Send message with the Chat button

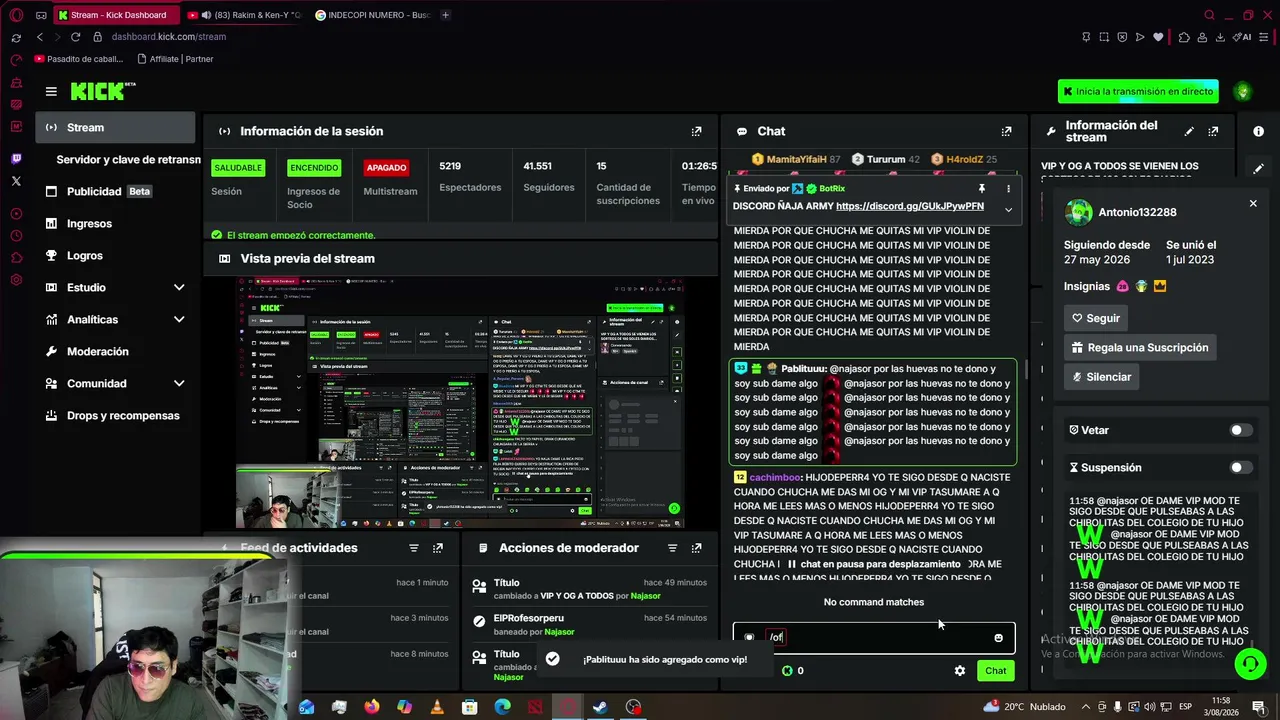click(996, 671)
